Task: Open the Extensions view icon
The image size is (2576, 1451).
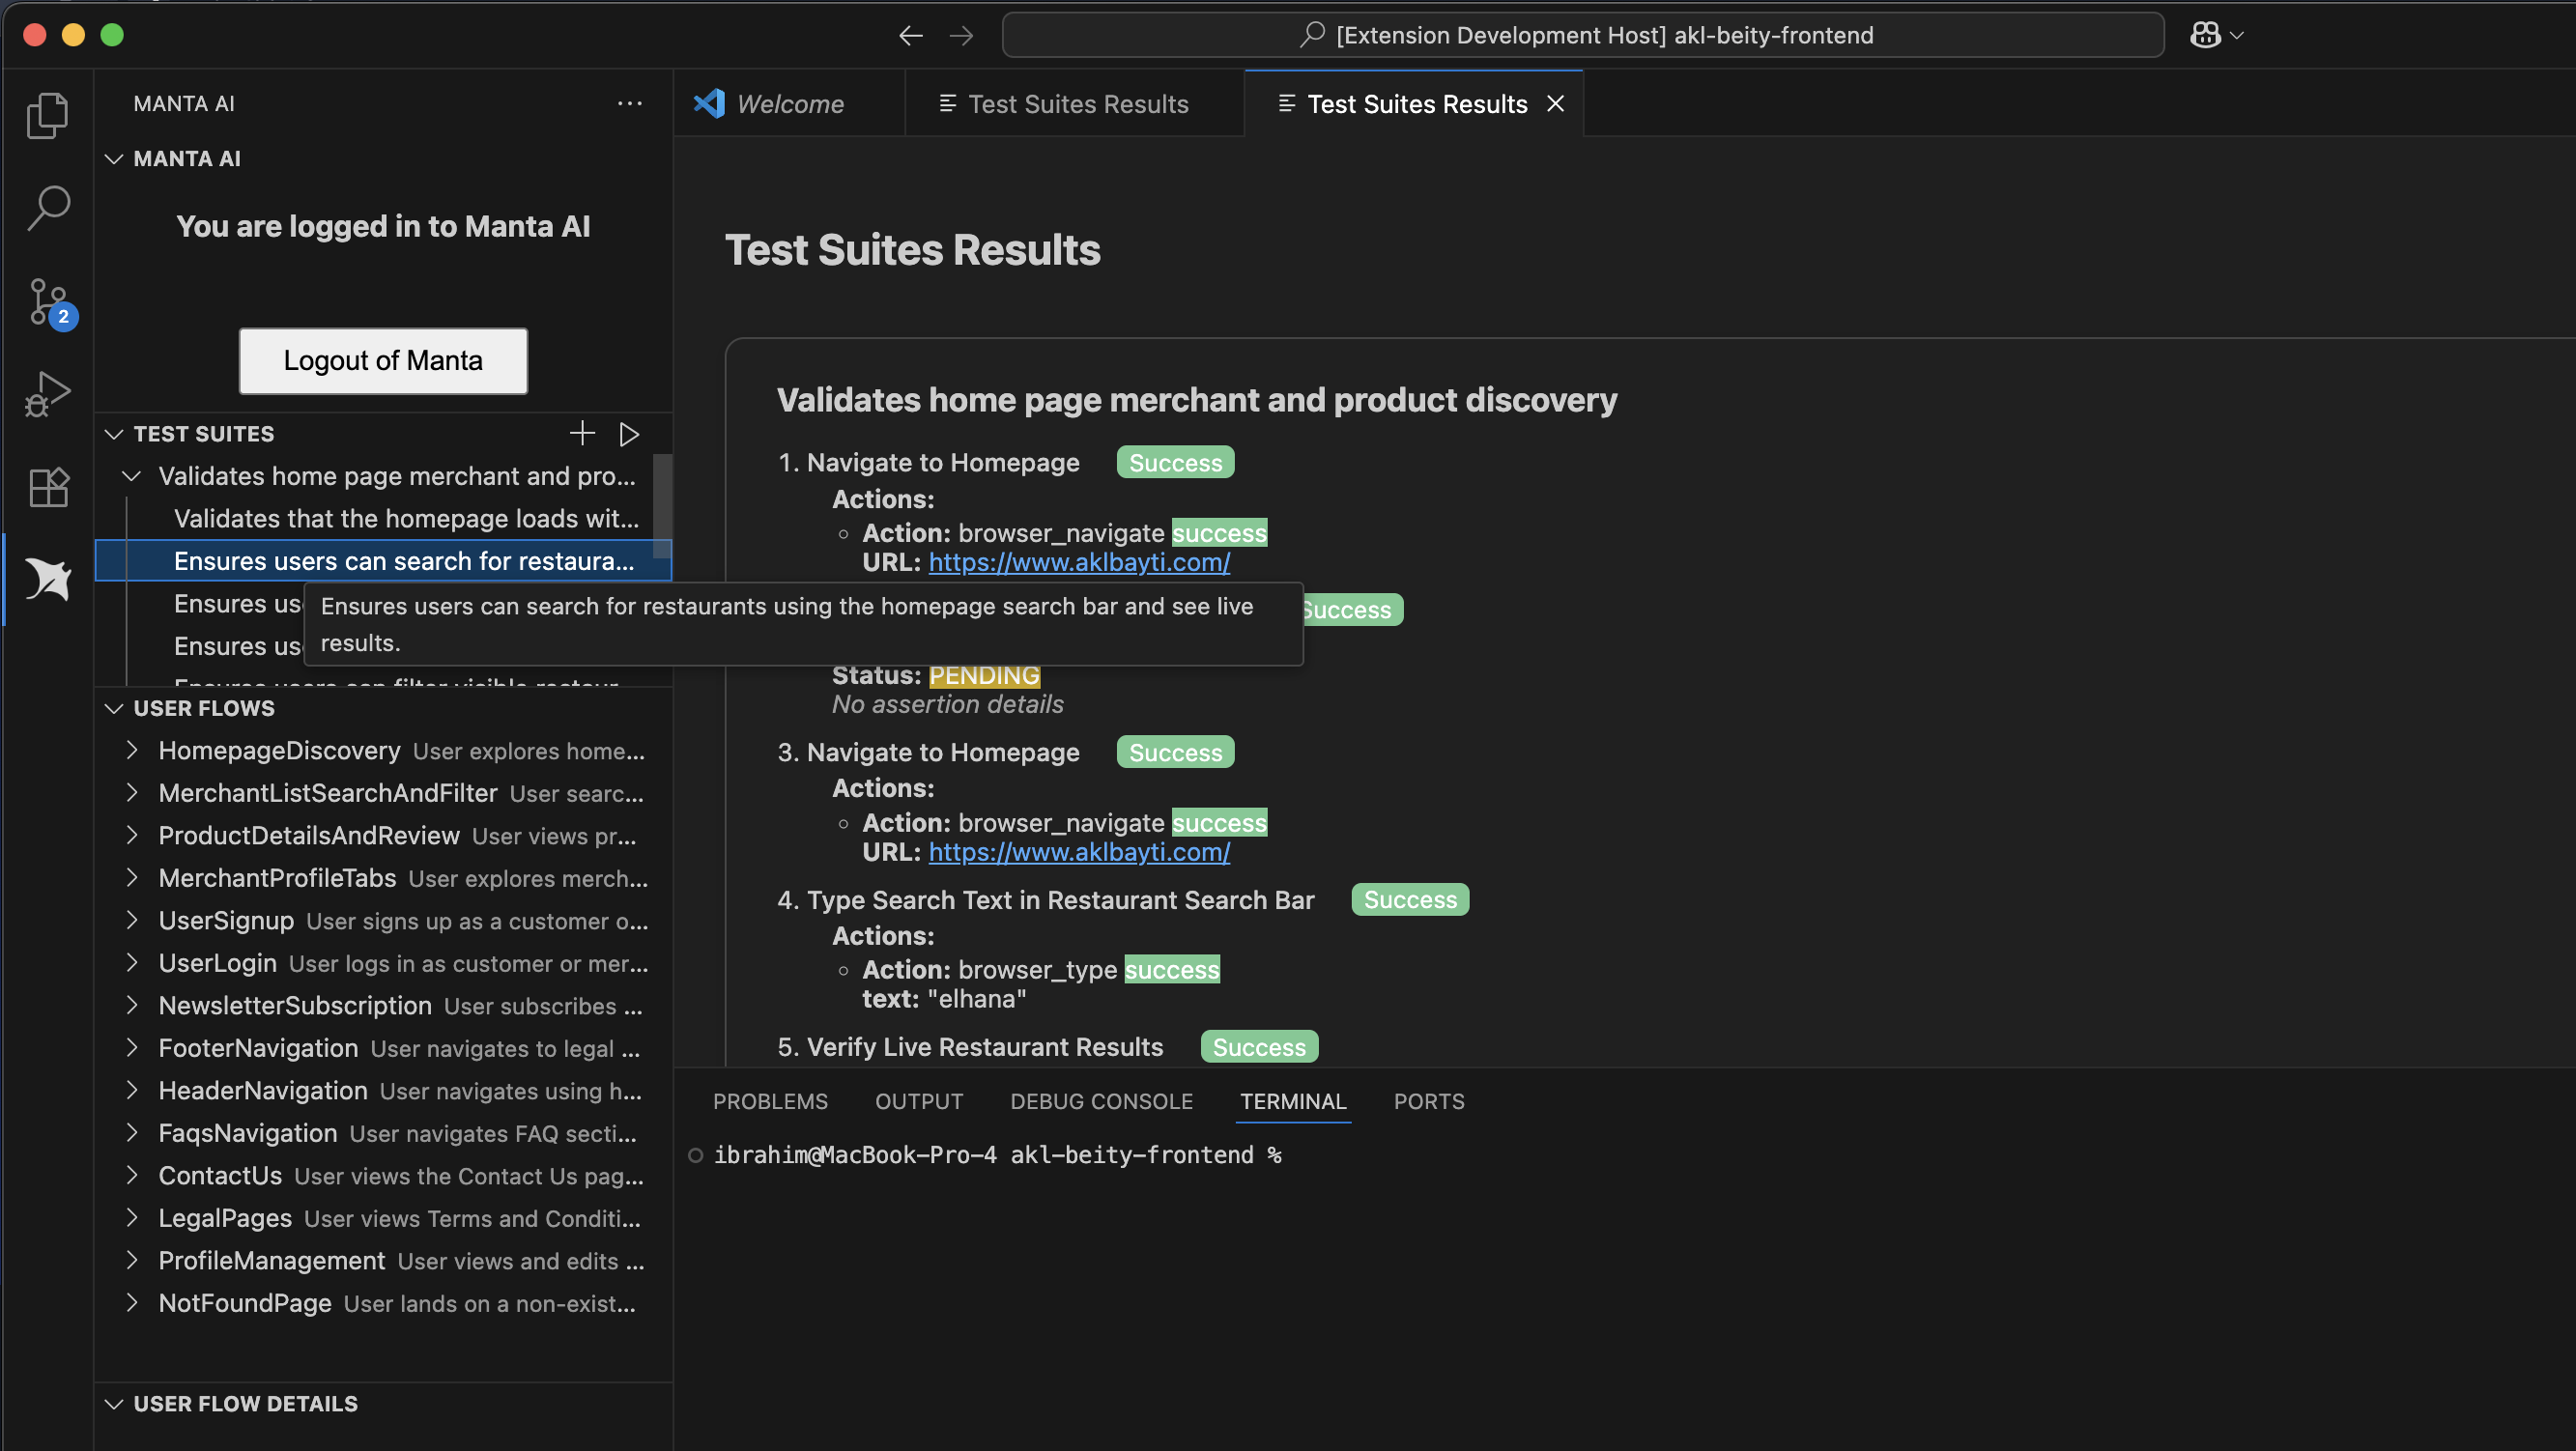Action: pos(47,487)
